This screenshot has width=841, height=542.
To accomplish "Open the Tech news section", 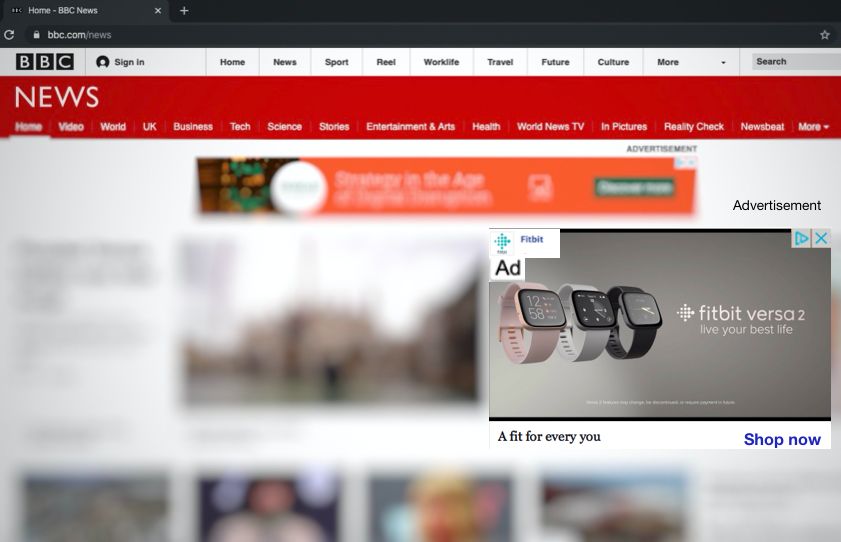I will point(240,127).
